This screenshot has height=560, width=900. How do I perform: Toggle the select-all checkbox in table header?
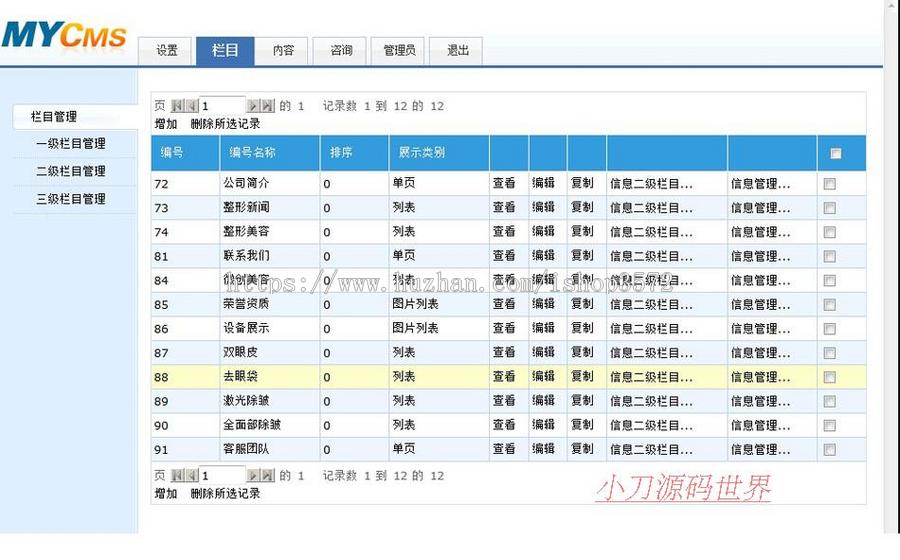point(836,153)
